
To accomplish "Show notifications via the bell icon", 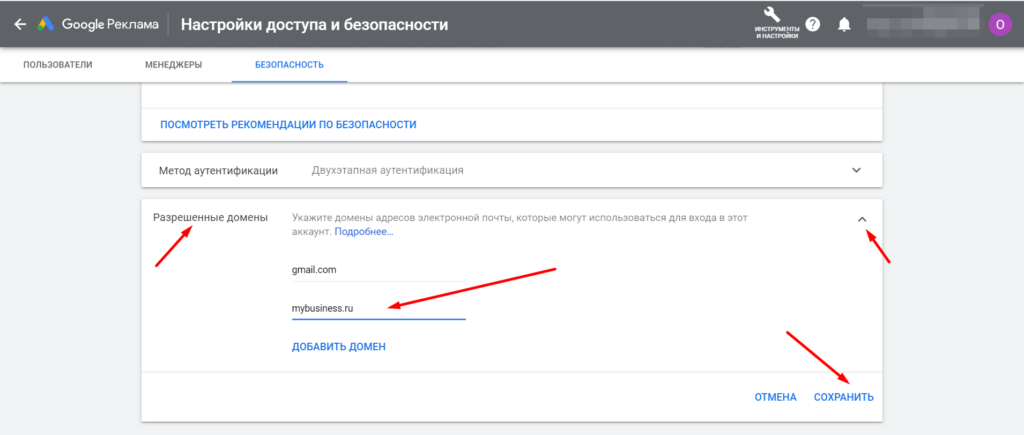I will tap(844, 23).
